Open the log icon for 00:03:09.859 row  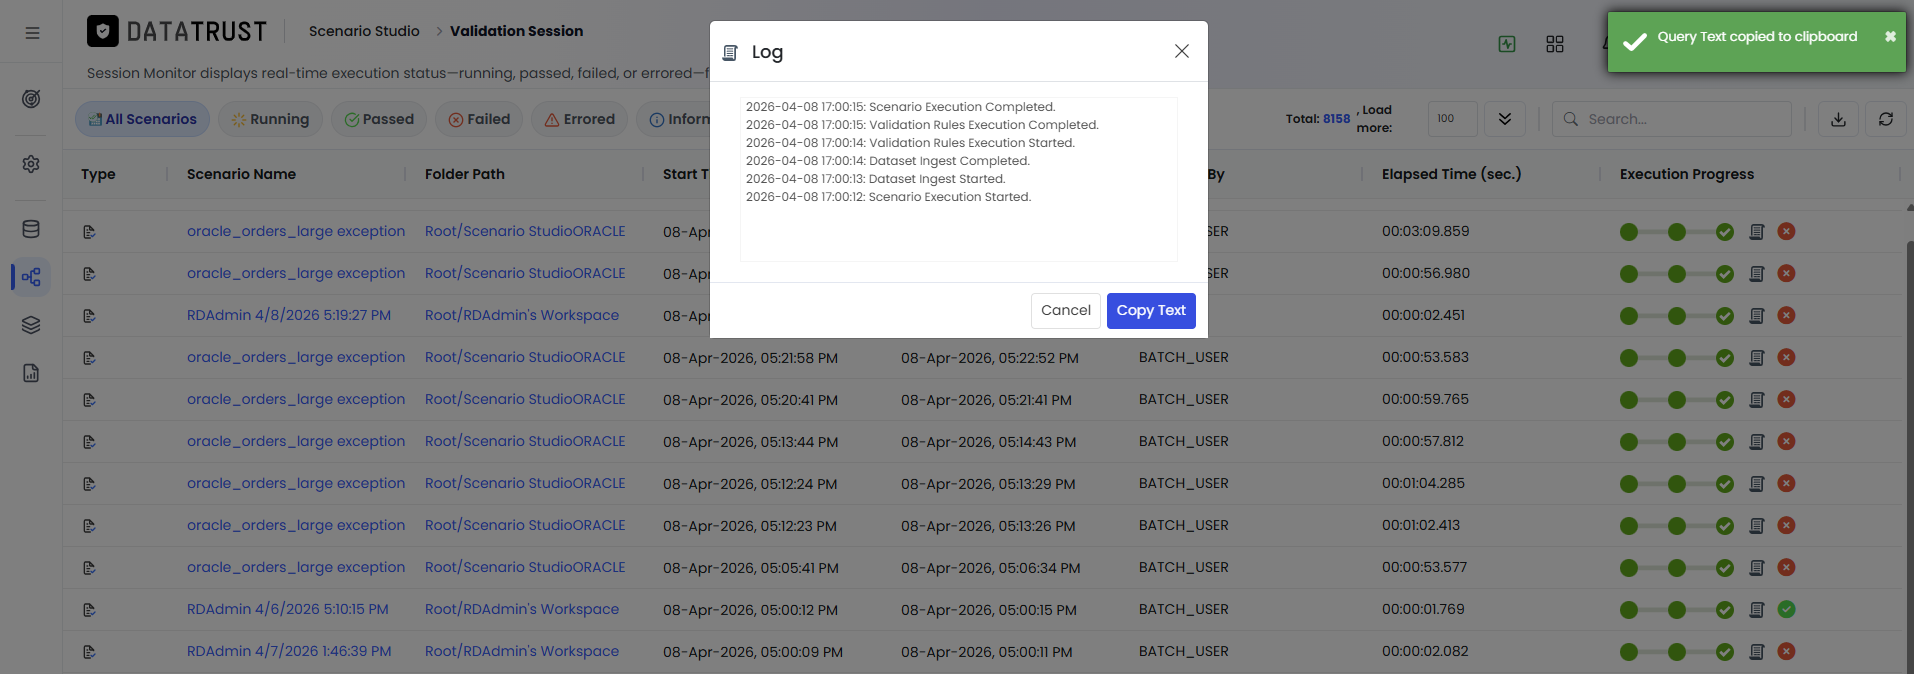(x=1757, y=232)
